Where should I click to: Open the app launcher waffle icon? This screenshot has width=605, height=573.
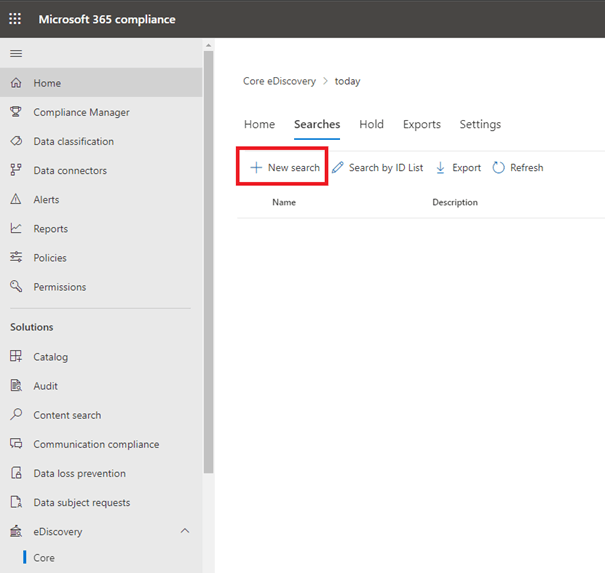(x=15, y=19)
